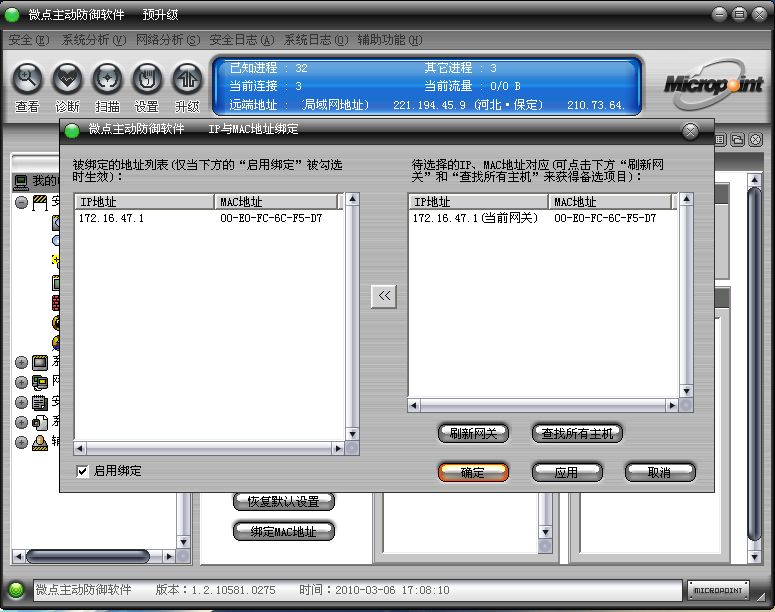775x612 pixels.
Task: Toggle the 启用绑定 checkbox
Action: point(82,471)
